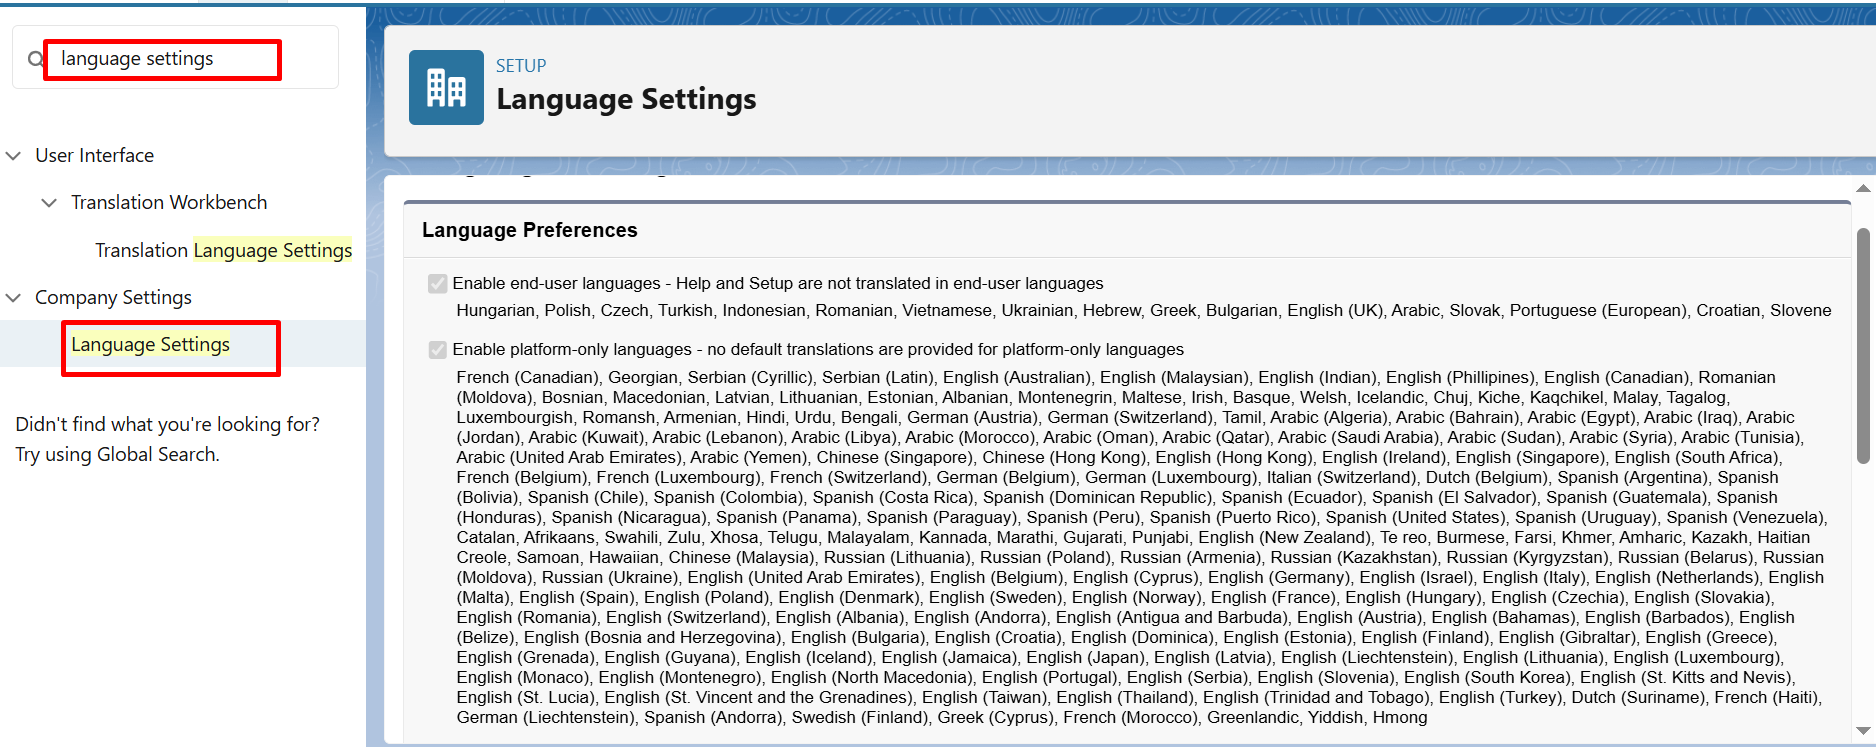This screenshot has height=747, width=1876.
Task: Toggle the Enable platform-only languages checkbox
Action: [x=437, y=350]
